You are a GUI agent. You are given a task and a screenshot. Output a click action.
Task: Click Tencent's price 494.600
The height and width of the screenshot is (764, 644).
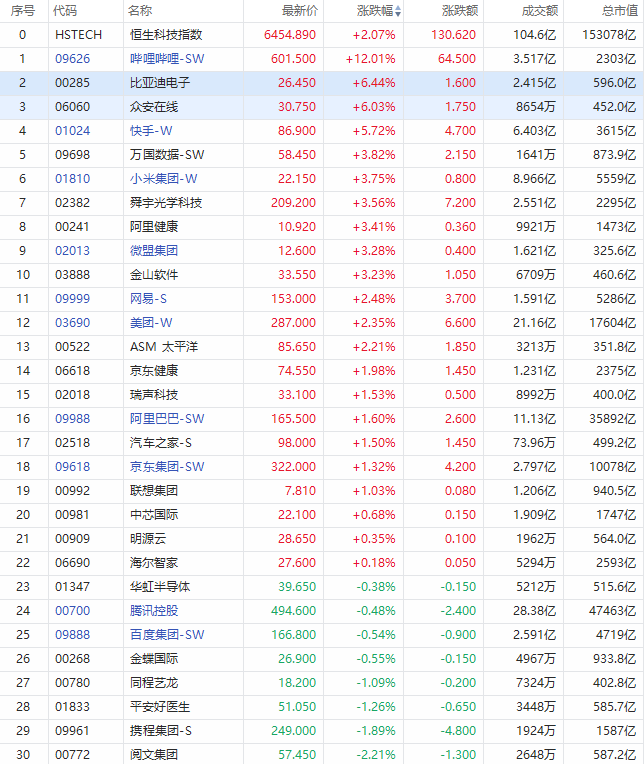click(294, 611)
